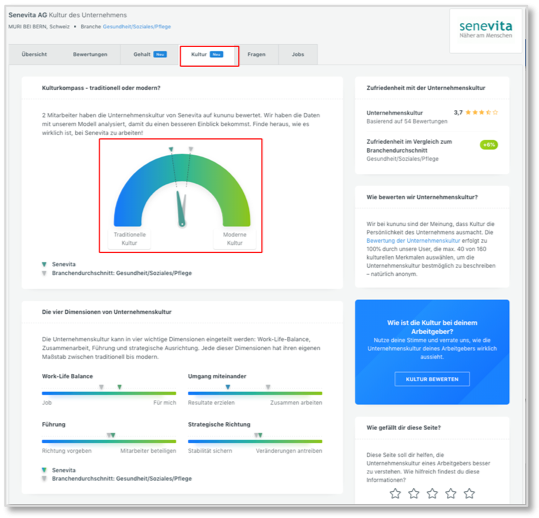Click the Führung slider bar
The width and height of the screenshot is (539, 518).
click(x=109, y=441)
